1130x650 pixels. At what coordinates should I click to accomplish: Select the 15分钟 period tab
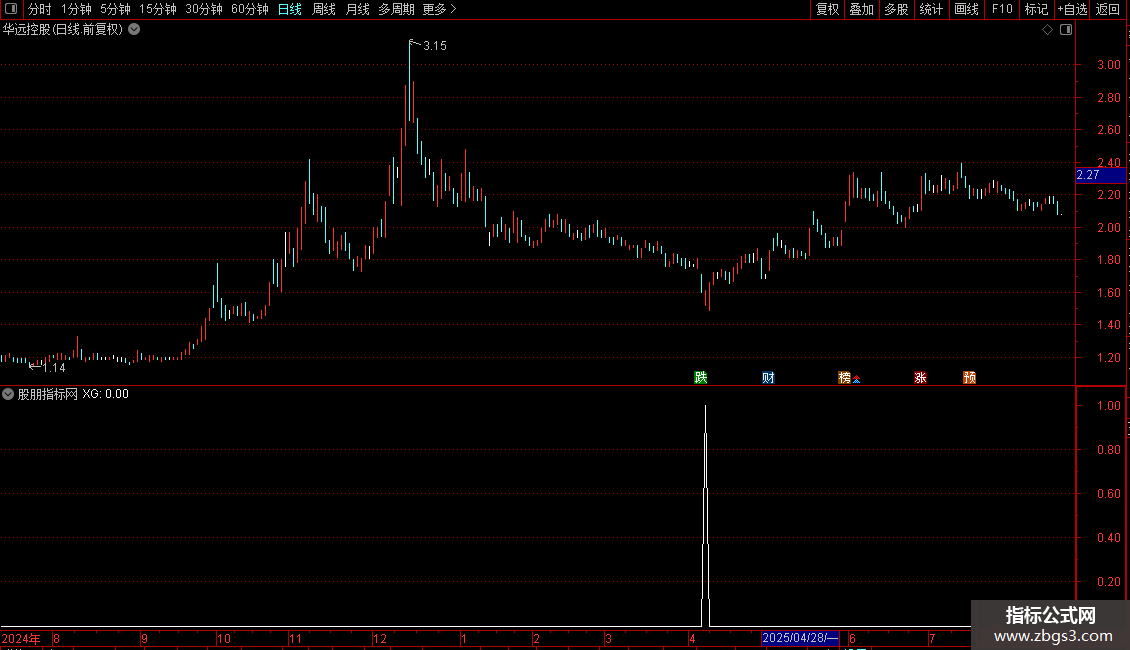click(x=158, y=9)
